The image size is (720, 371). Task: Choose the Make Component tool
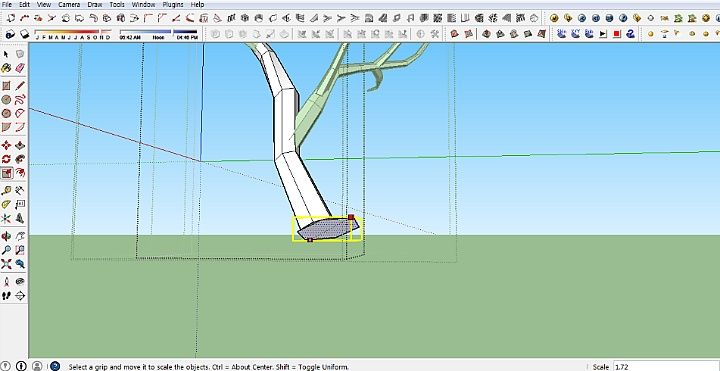click(x=20, y=54)
